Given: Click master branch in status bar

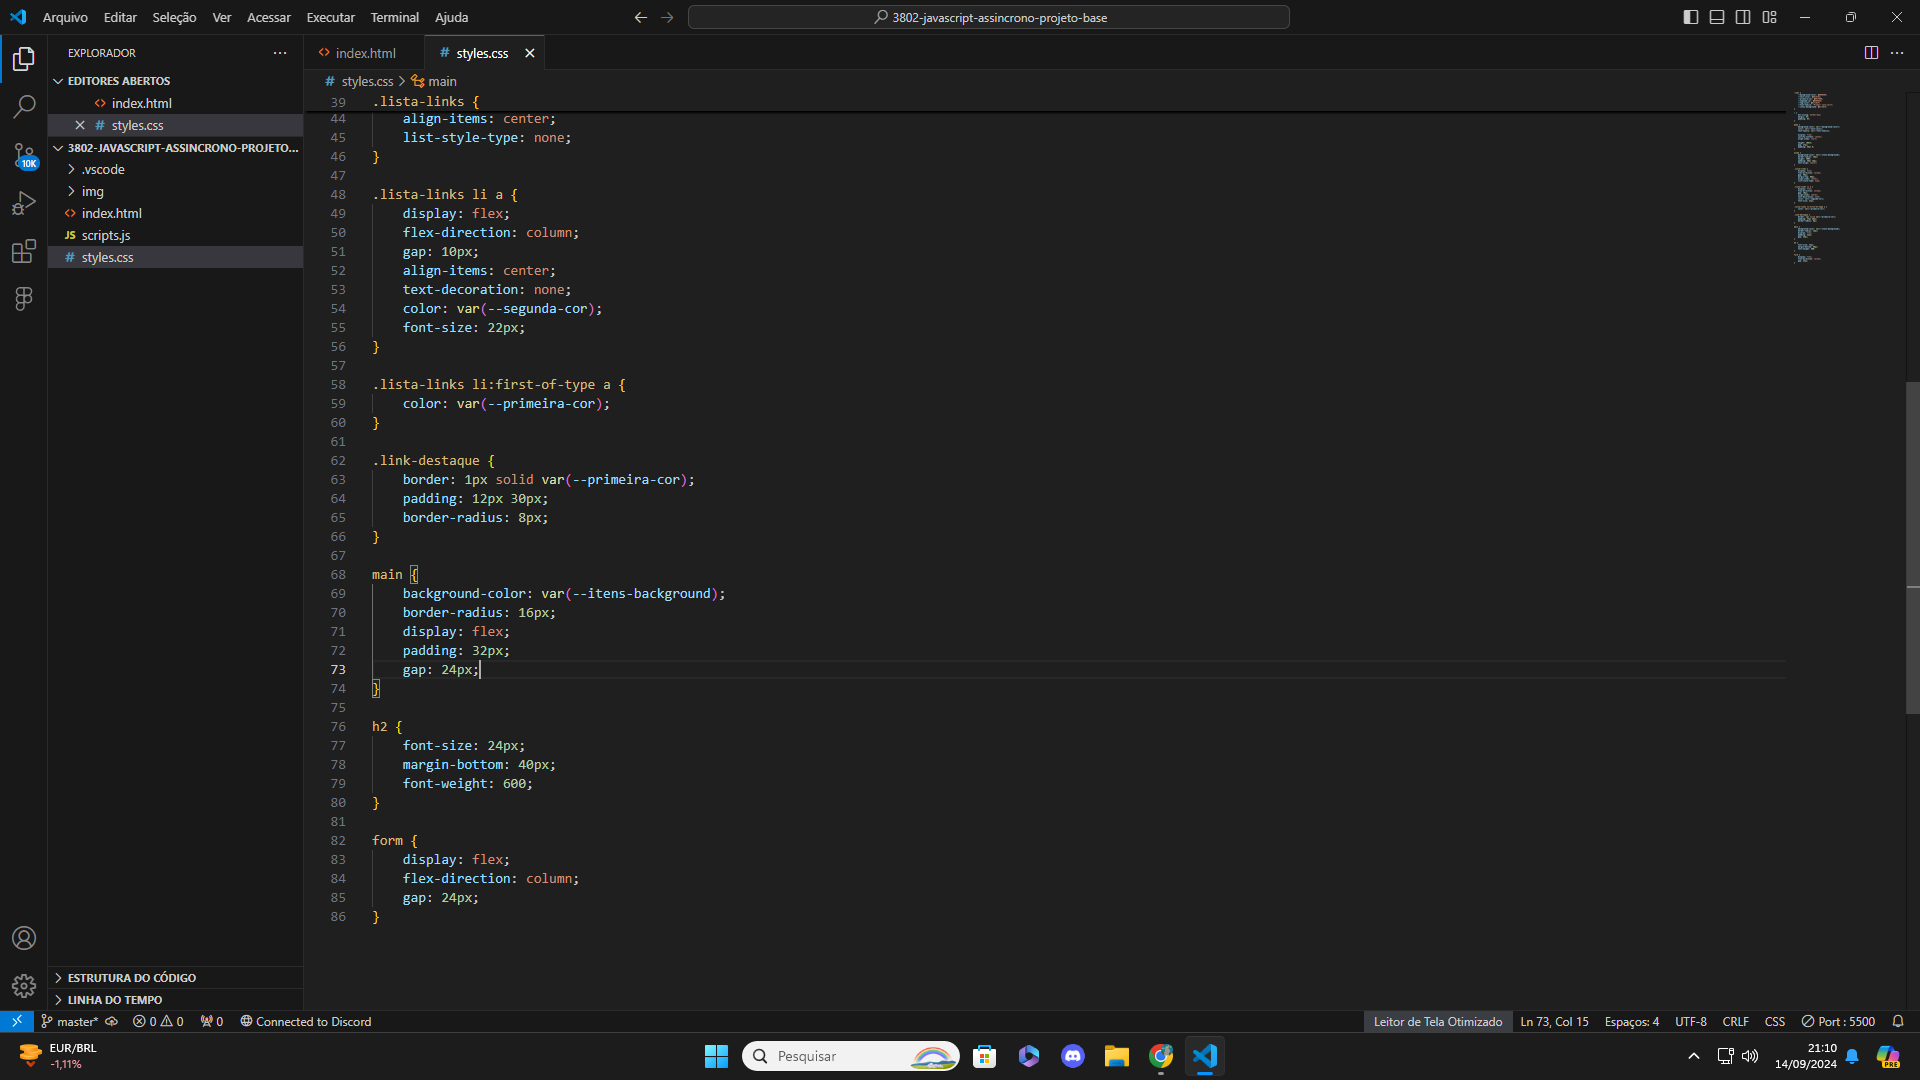Looking at the screenshot, I should 70,1021.
